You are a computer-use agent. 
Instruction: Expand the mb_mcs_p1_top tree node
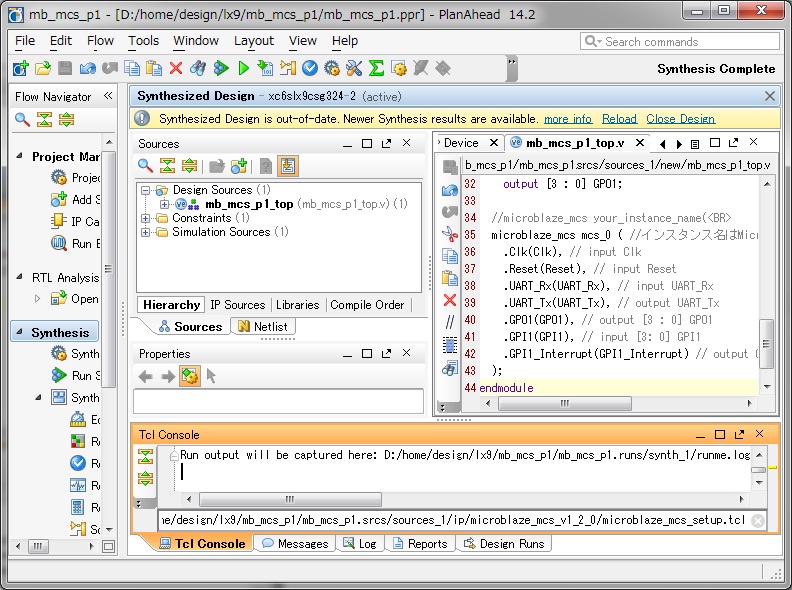pos(164,205)
